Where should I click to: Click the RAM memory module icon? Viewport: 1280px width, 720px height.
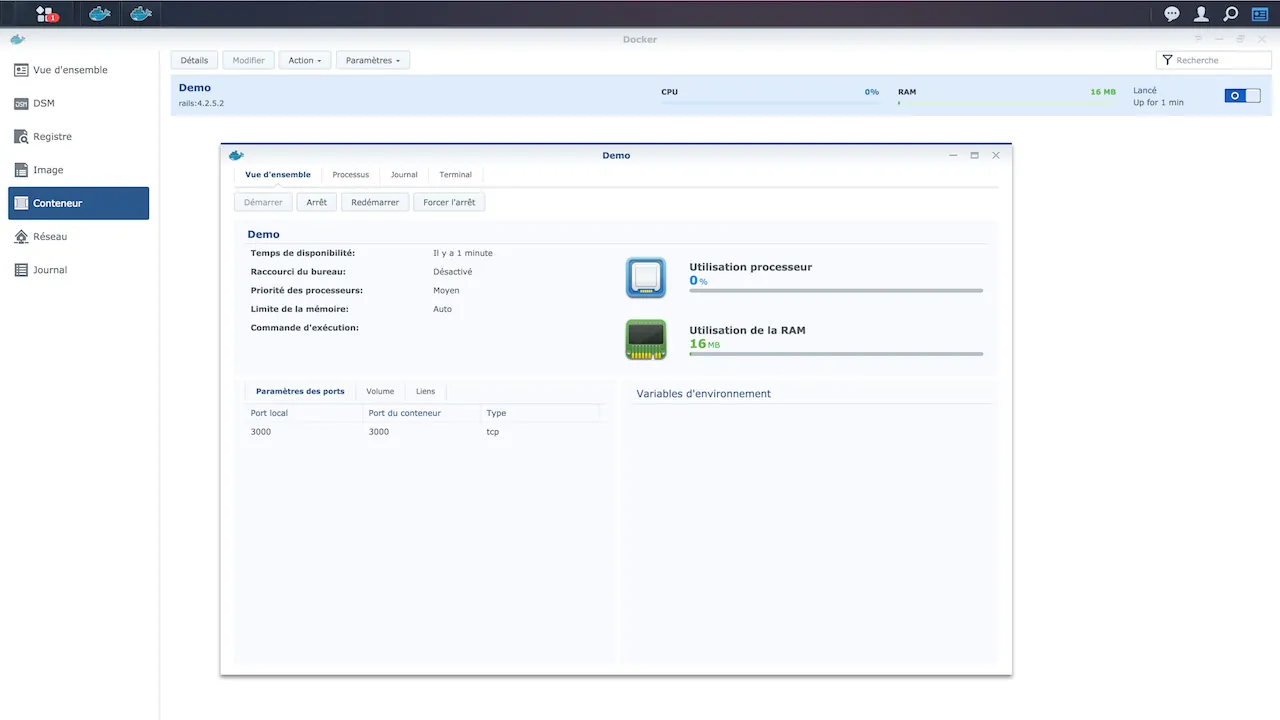tap(646, 339)
